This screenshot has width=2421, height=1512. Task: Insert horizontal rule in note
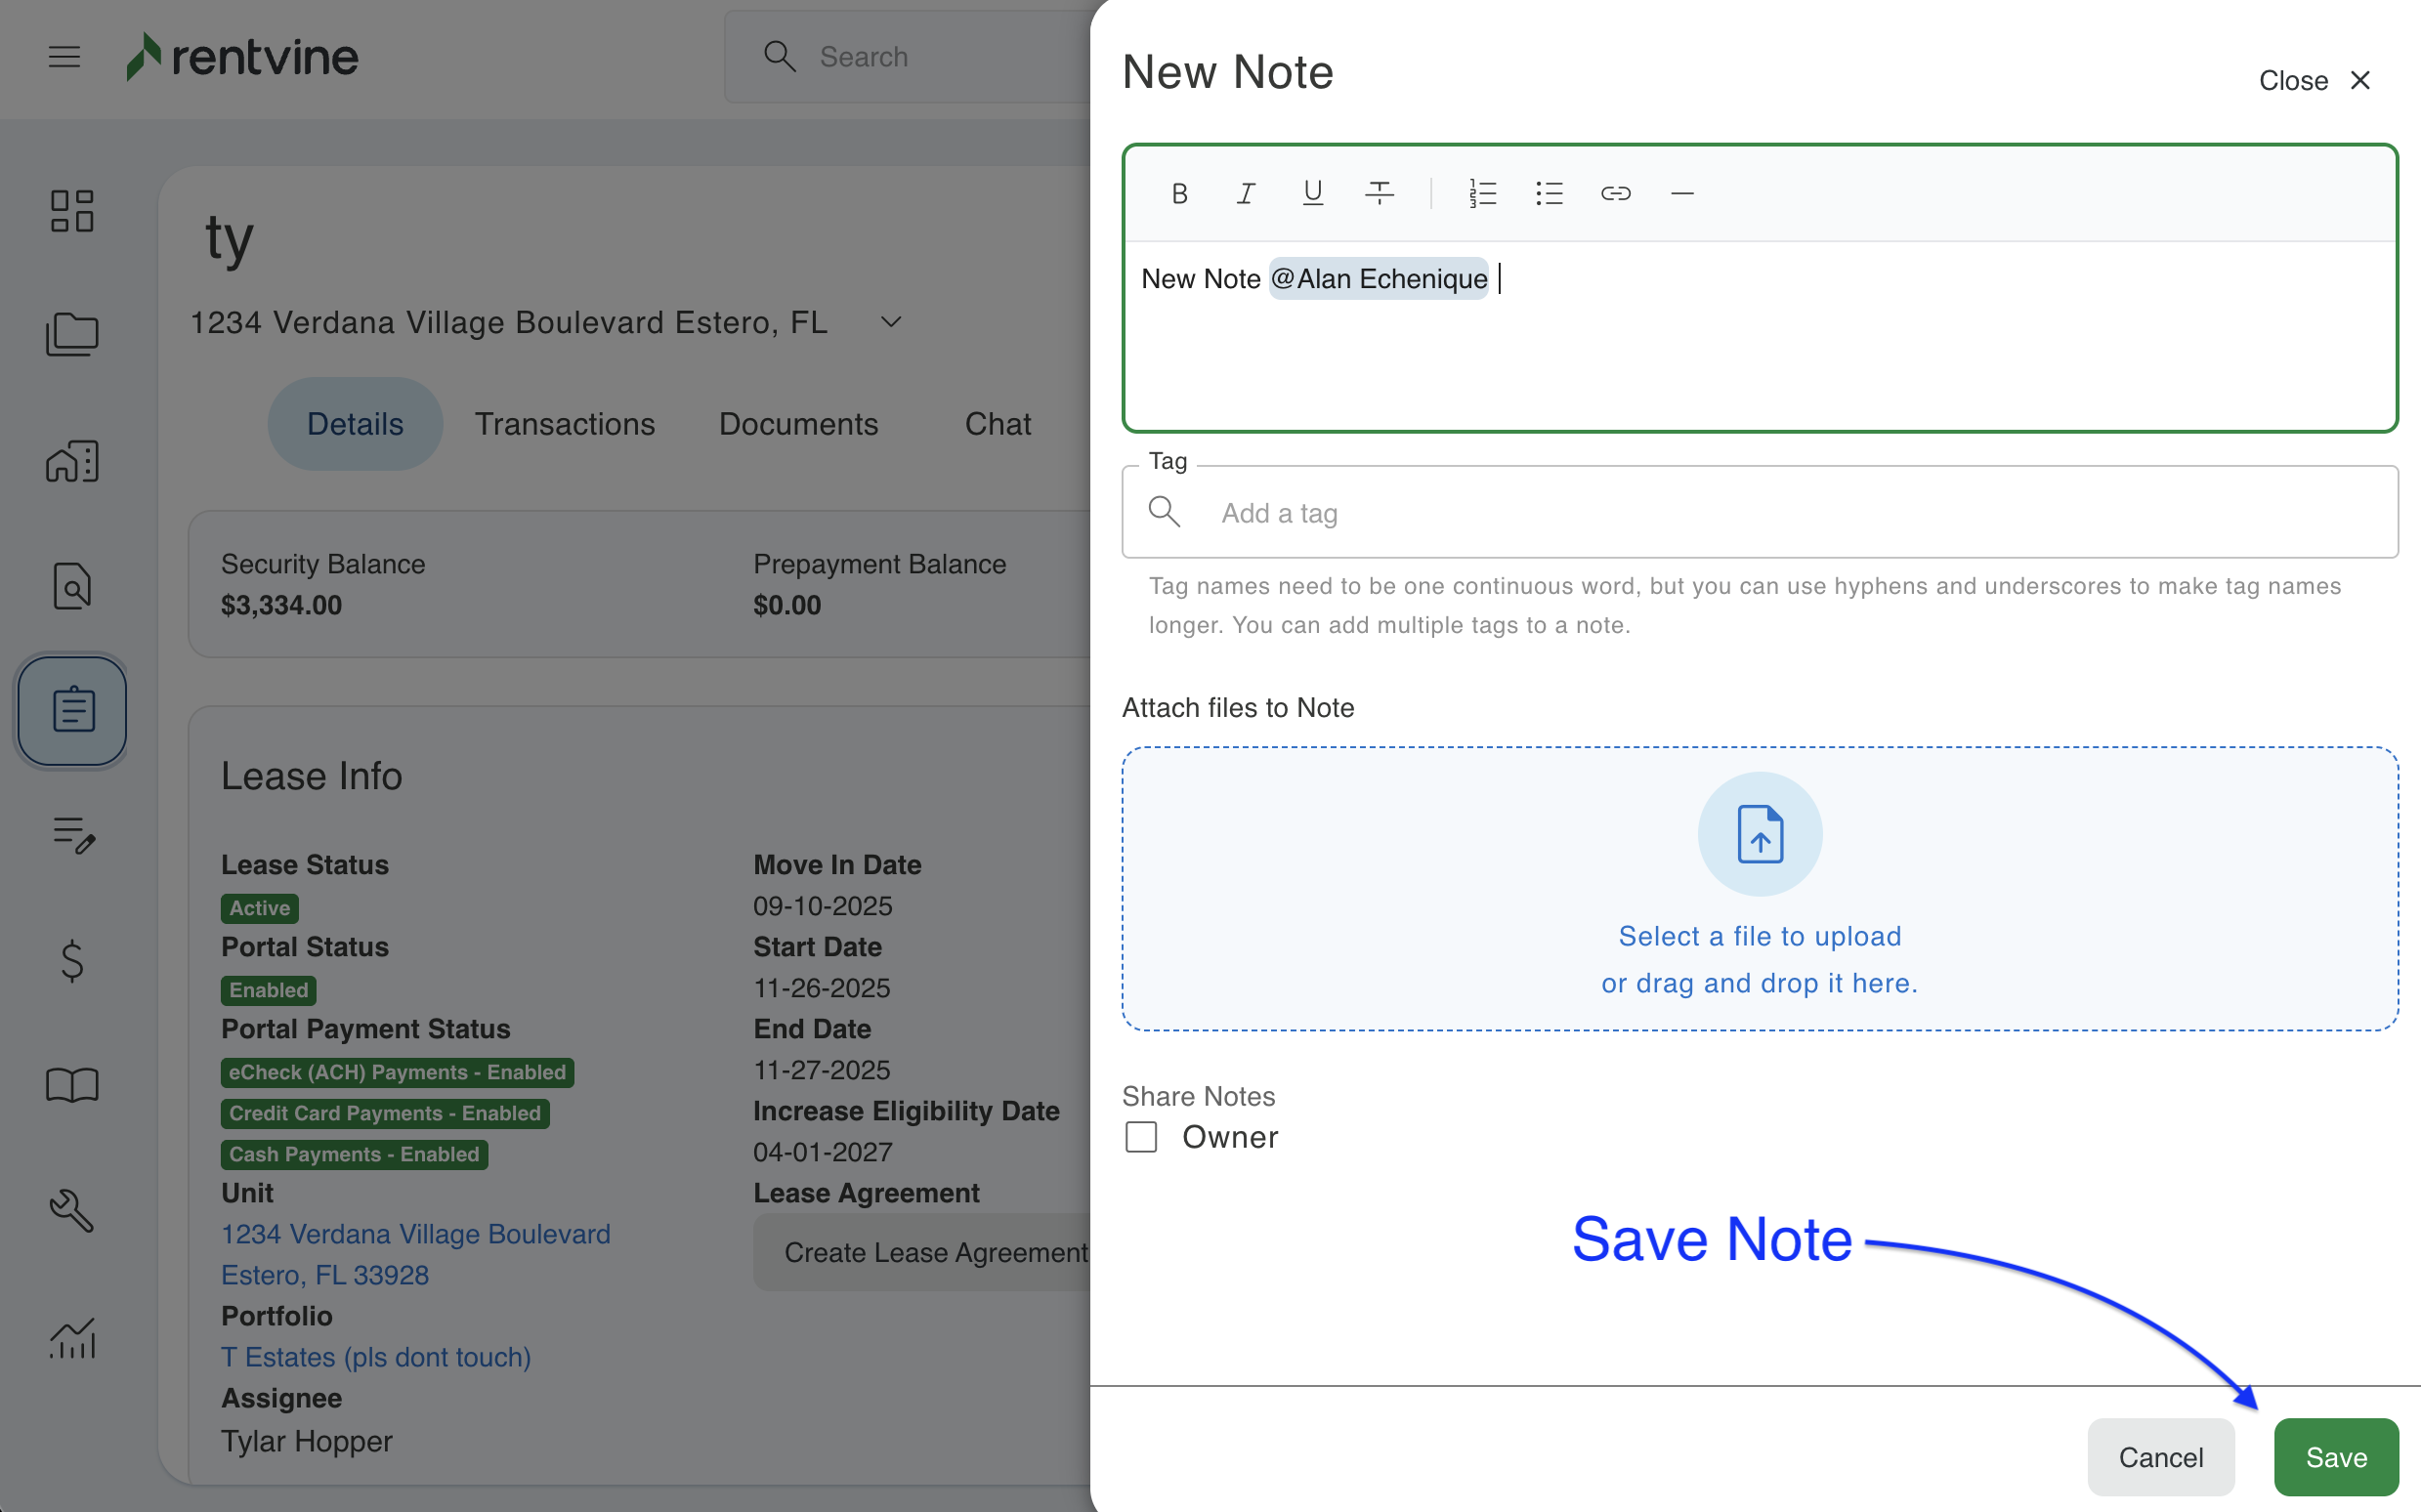pyautogui.click(x=1682, y=193)
